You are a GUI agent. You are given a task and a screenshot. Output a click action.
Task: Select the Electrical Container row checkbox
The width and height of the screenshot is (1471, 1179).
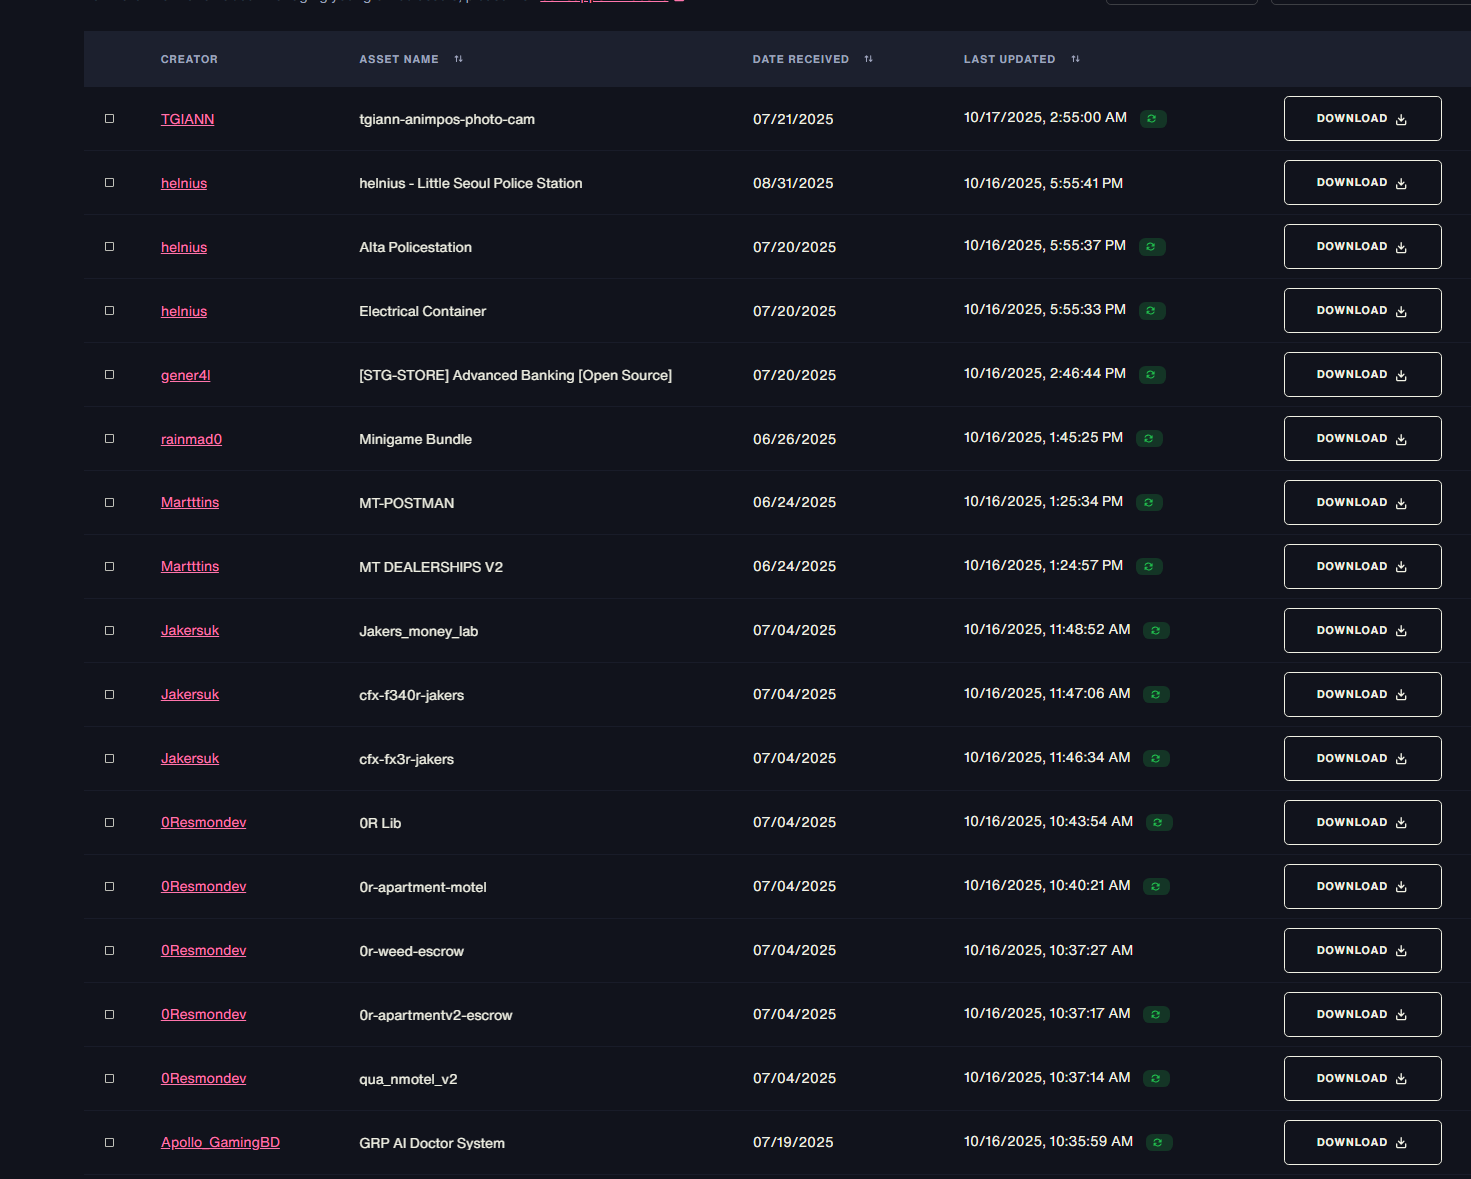click(x=110, y=311)
